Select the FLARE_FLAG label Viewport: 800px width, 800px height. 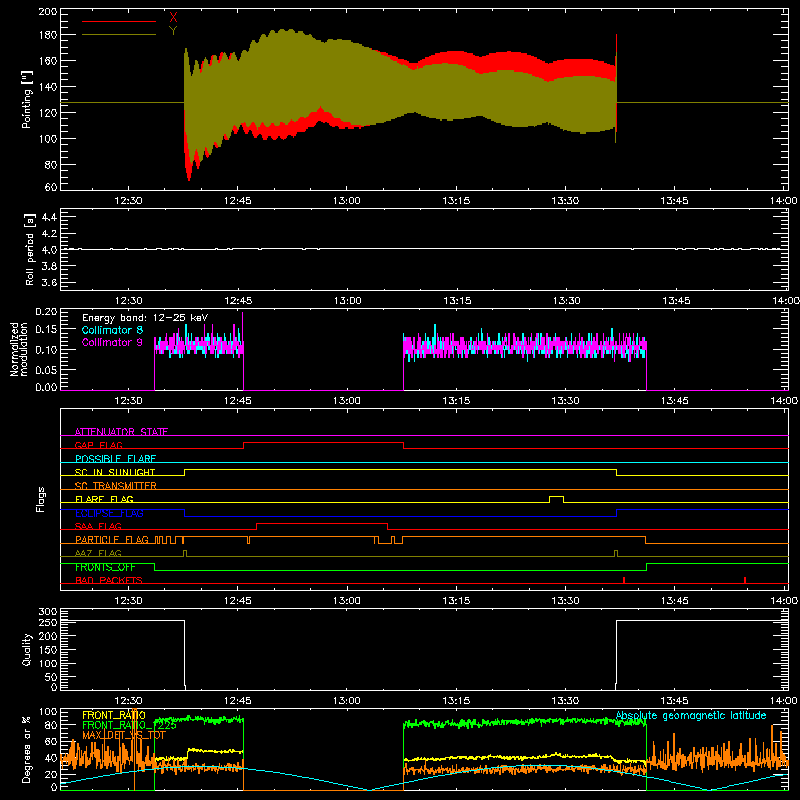coord(104,499)
